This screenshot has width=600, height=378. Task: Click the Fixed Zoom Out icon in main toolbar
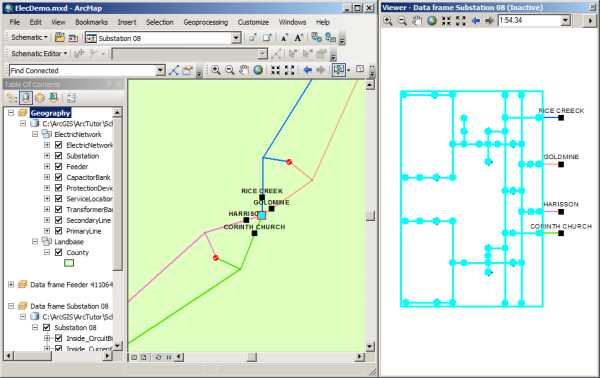290,70
